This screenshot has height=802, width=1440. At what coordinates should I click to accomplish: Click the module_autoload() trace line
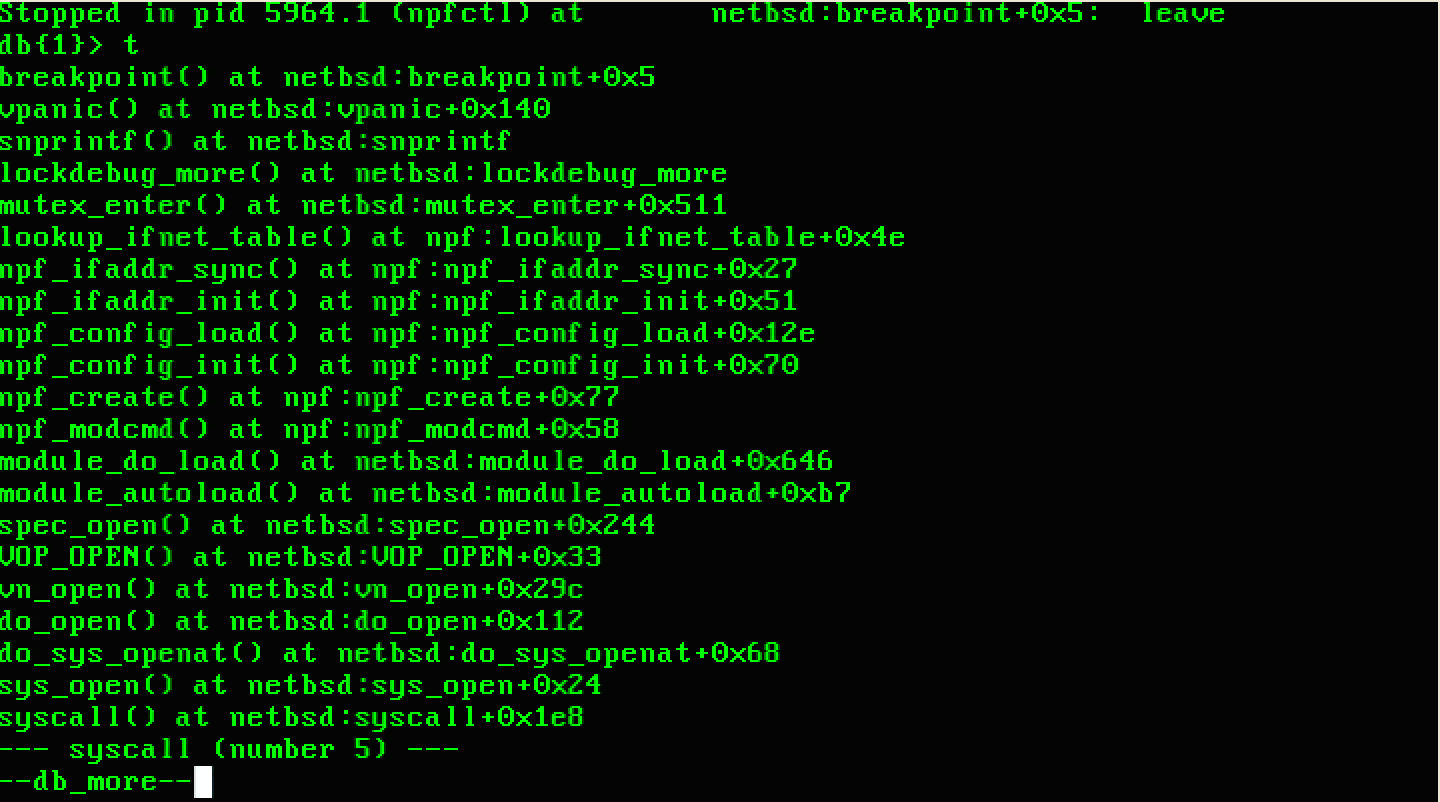pyautogui.click(x=426, y=493)
